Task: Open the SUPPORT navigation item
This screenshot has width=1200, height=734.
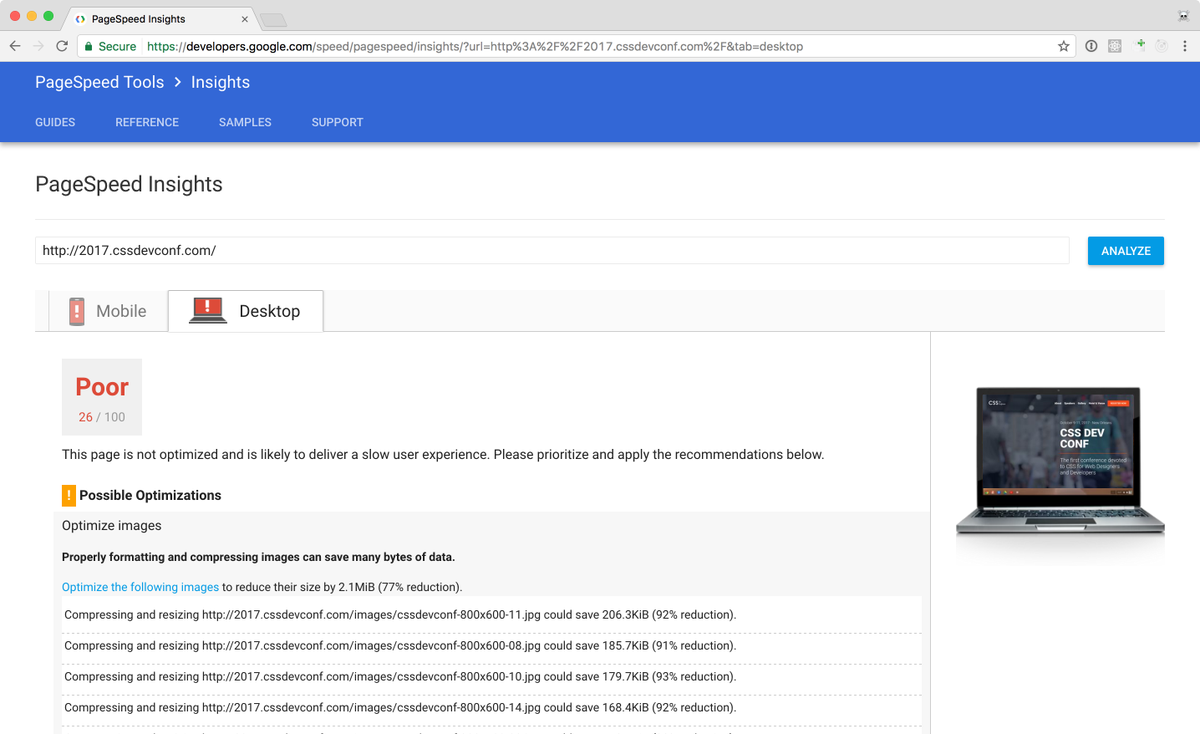Action: 337,122
